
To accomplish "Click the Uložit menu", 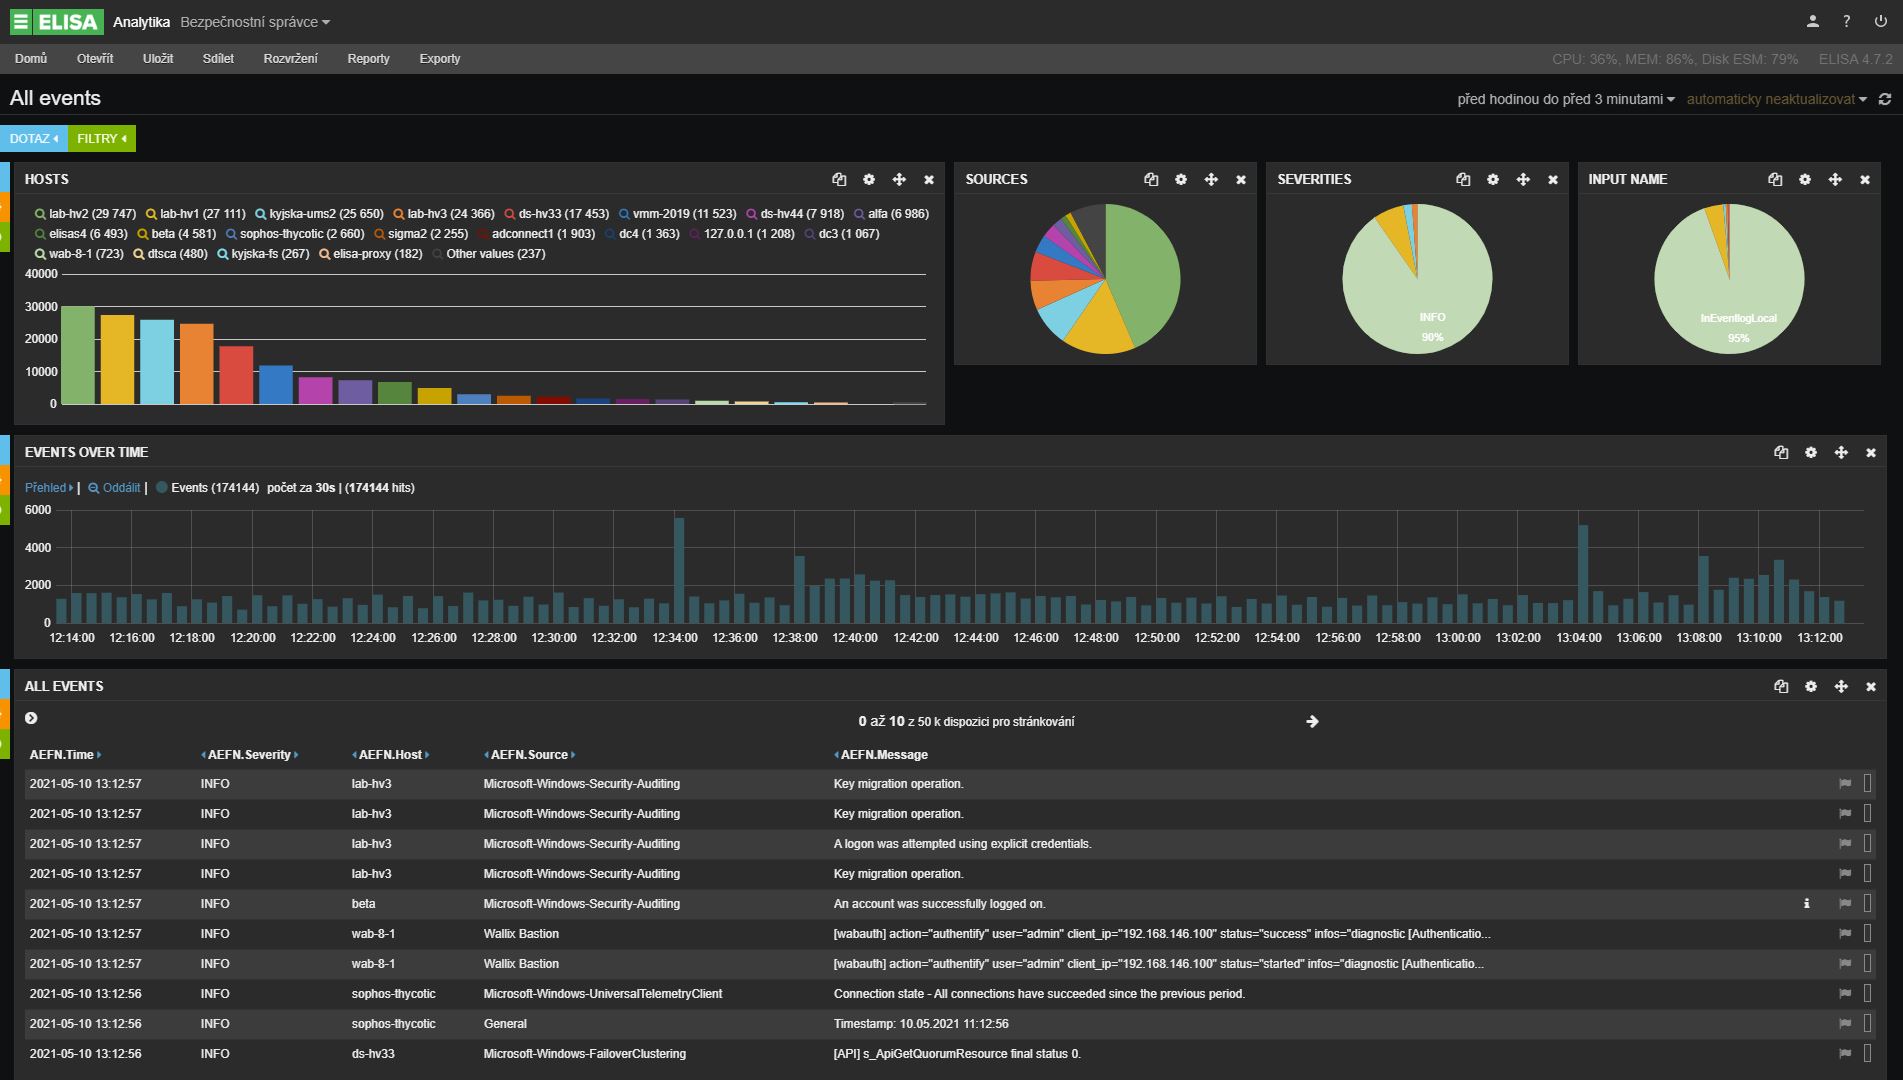I will pos(158,58).
